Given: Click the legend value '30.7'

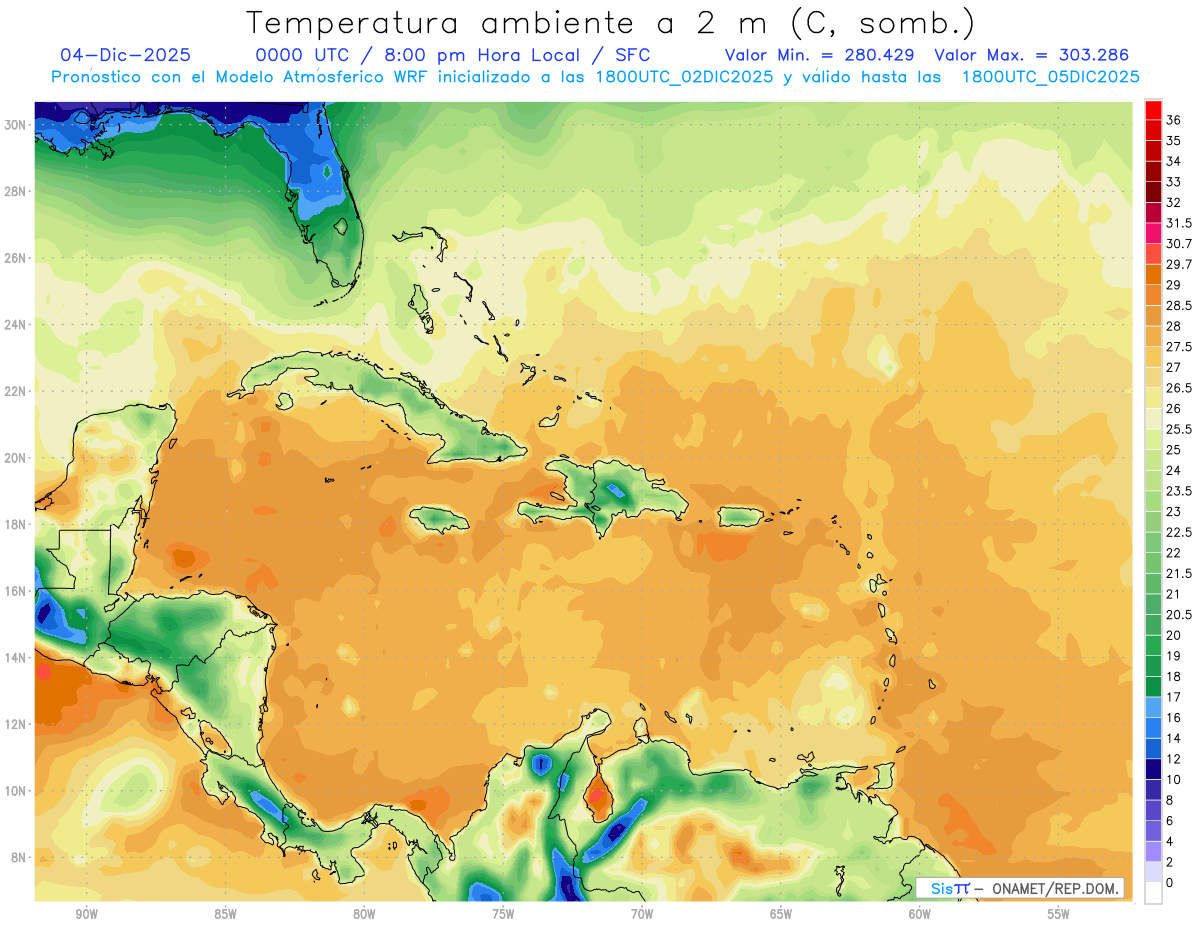Looking at the screenshot, I should coord(1179,244).
